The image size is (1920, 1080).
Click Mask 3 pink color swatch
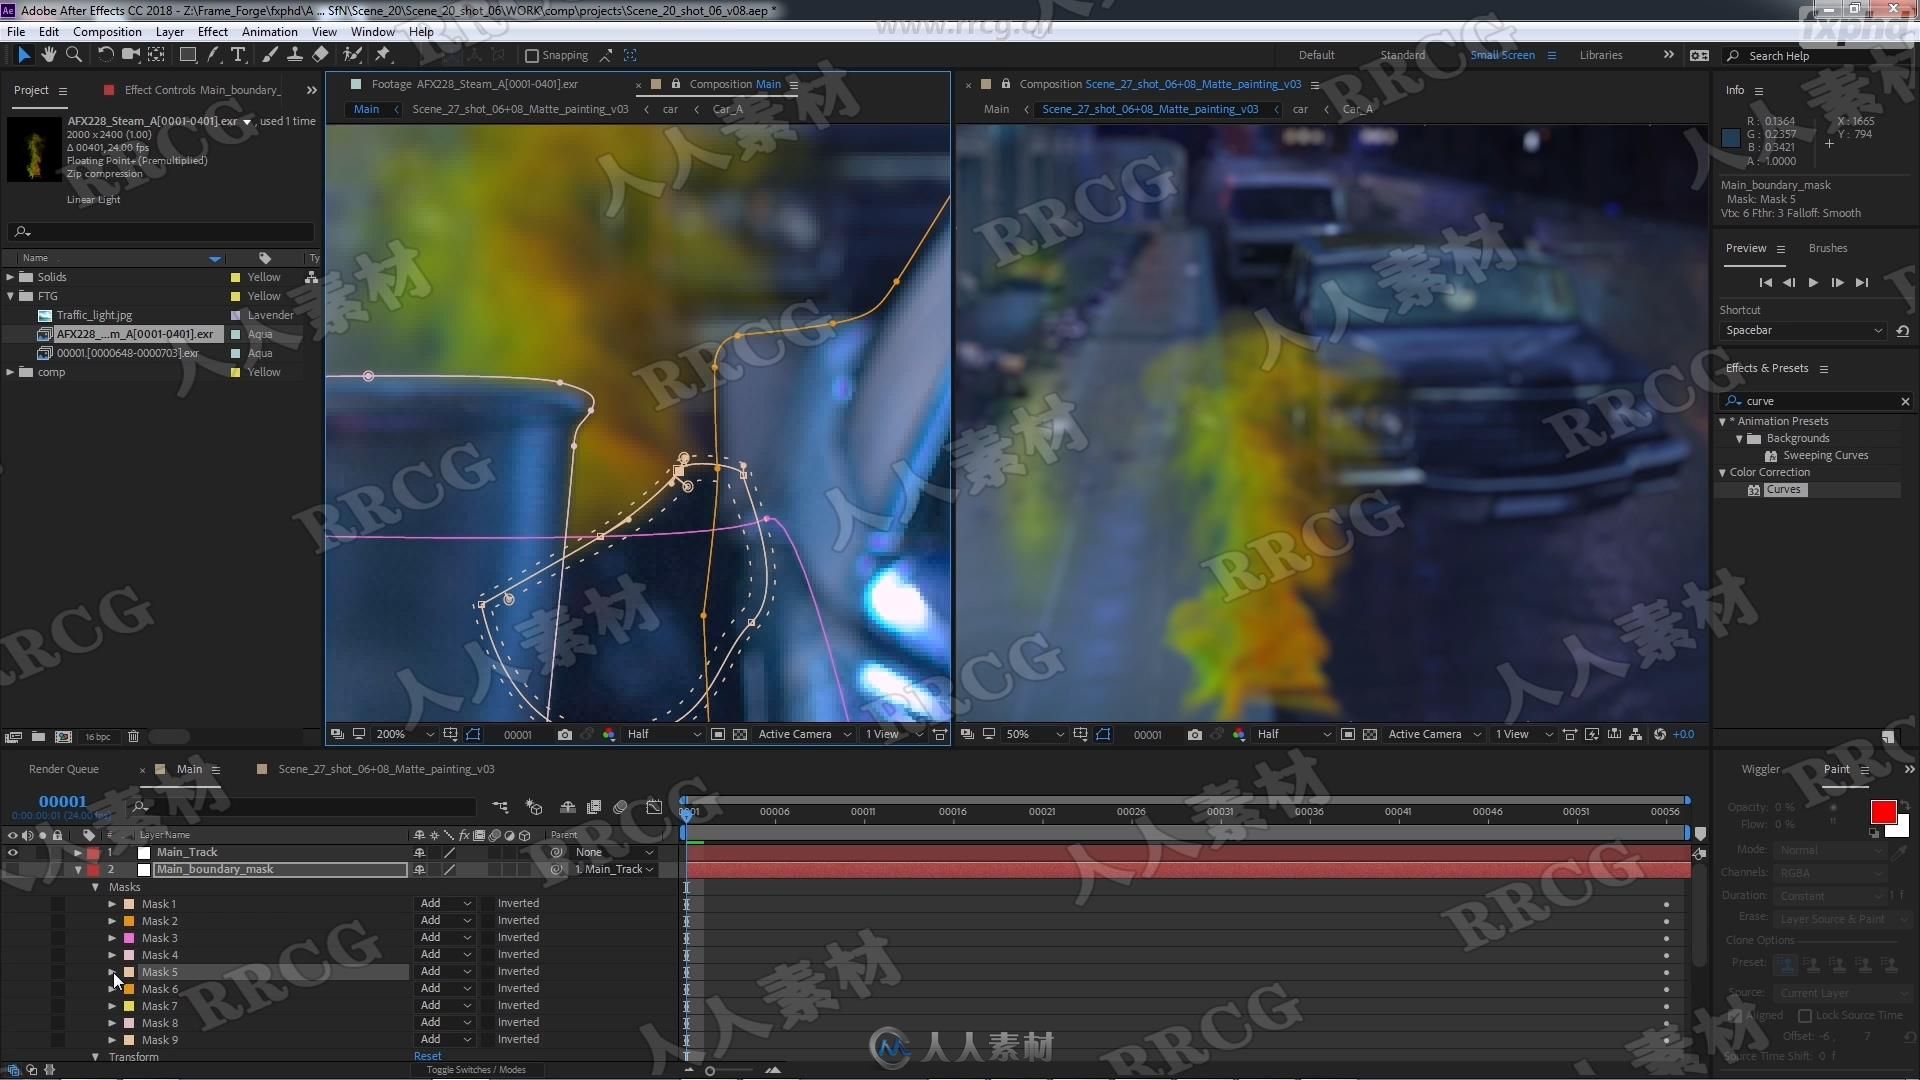(x=129, y=938)
